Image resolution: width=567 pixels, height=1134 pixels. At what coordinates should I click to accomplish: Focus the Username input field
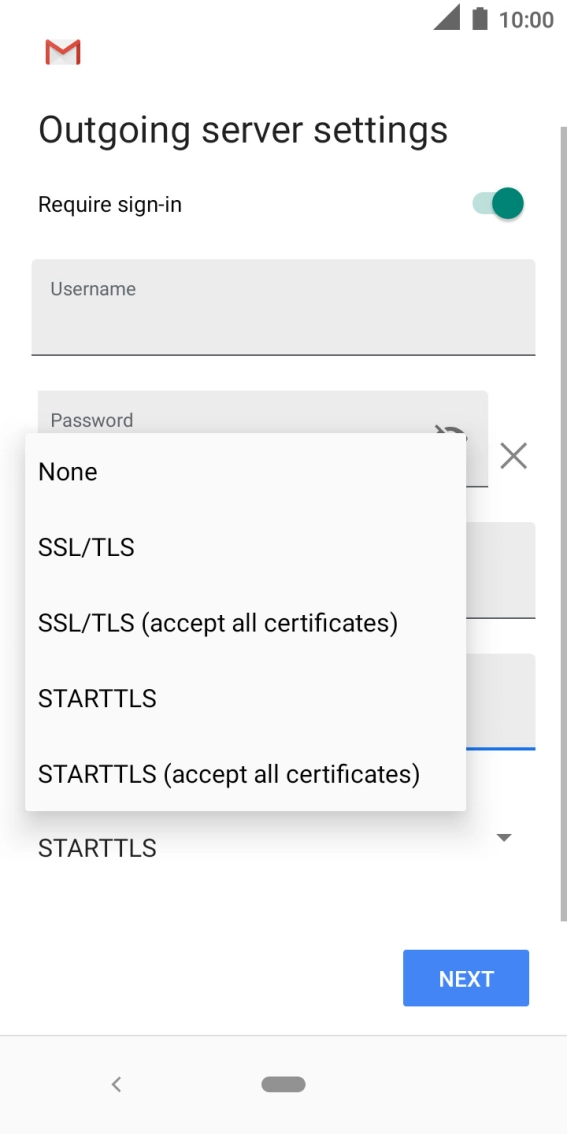click(x=284, y=307)
